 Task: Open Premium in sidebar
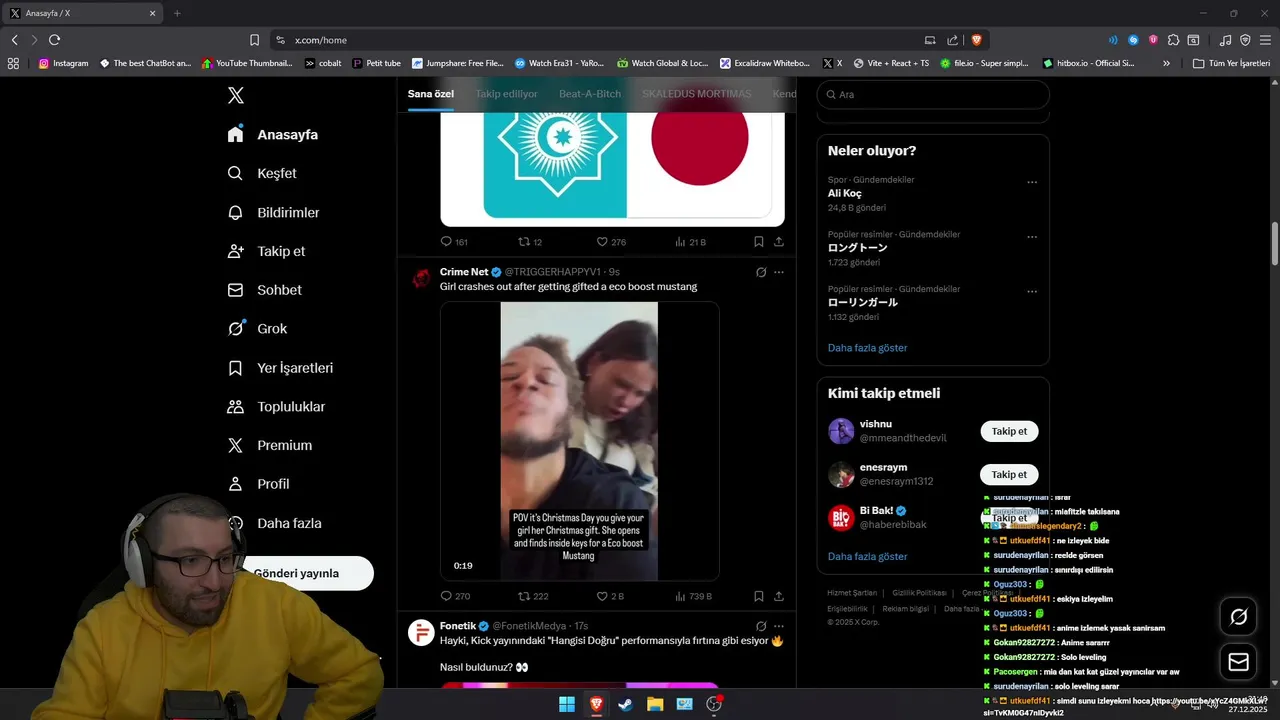(270, 445)
